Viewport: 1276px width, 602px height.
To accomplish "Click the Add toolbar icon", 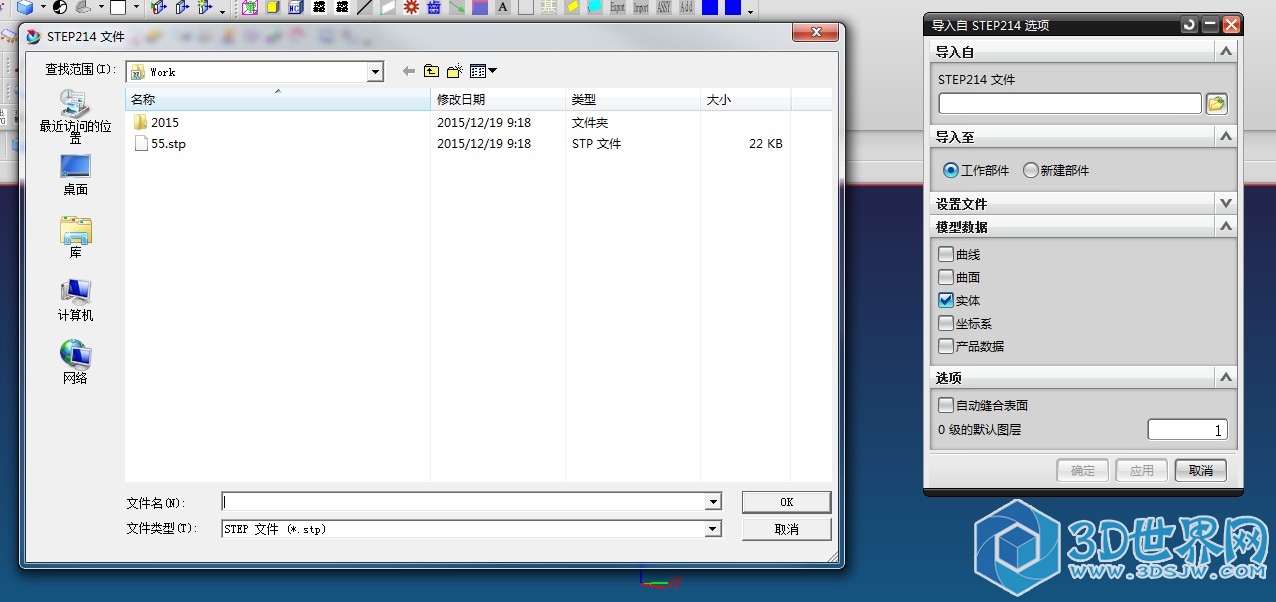I will [686, 7].
